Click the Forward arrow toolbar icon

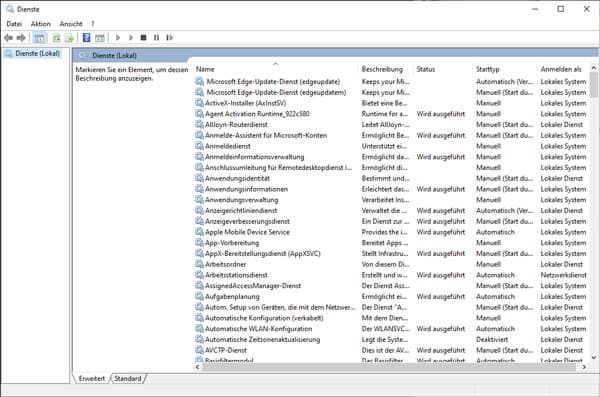coord(21,38)
